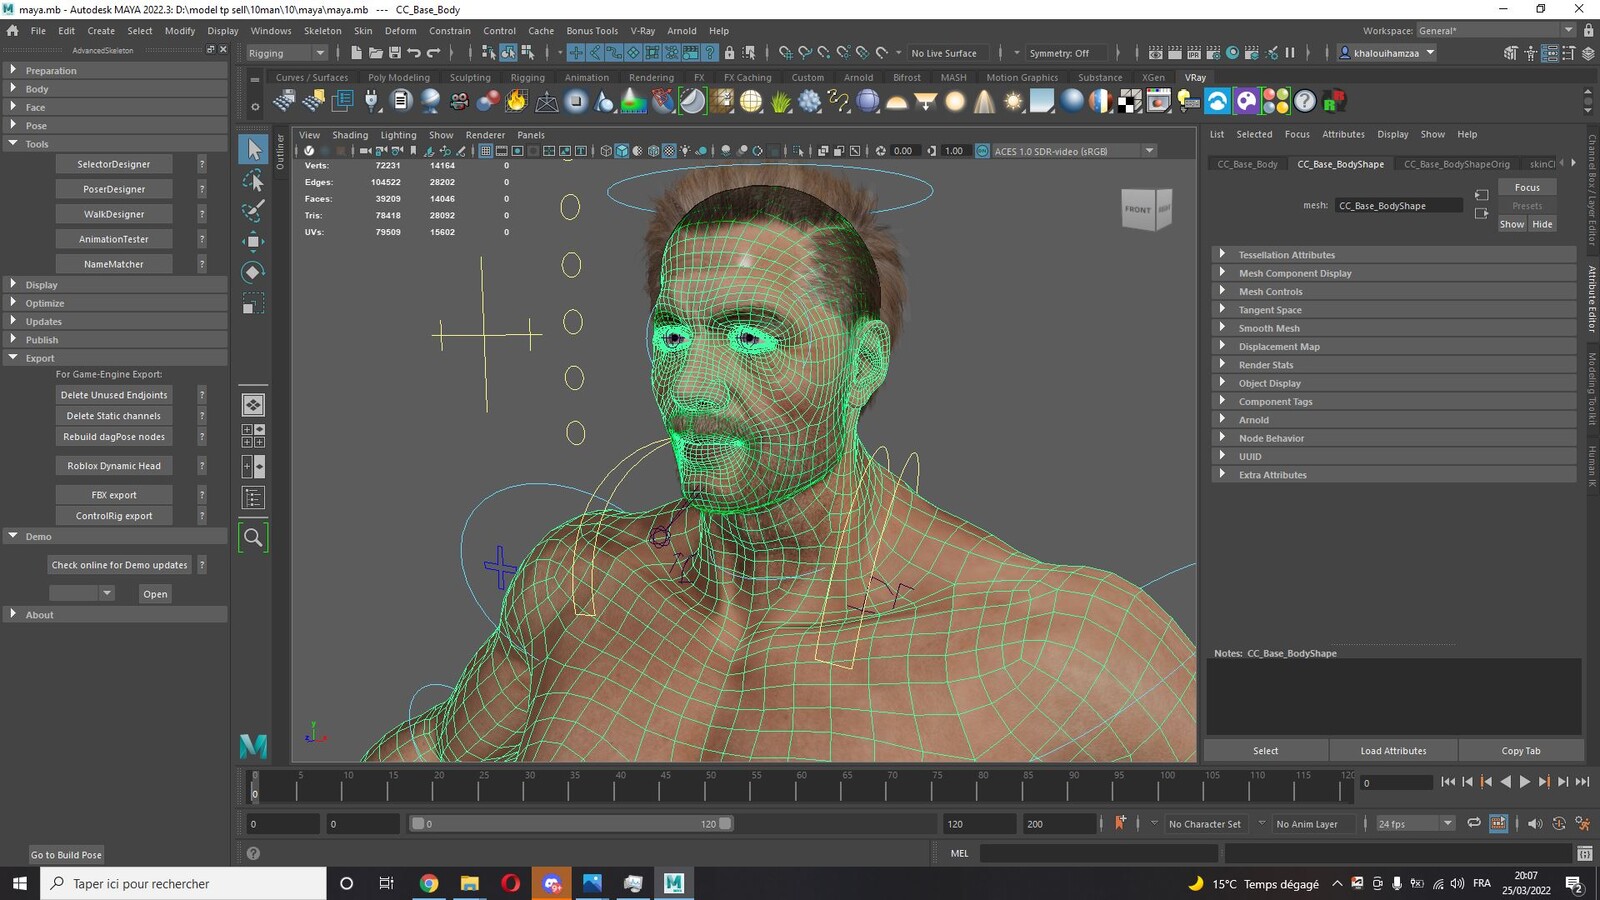This screenshot has width=1600, height=900.
Task: Toggle use all lights bulb in viewport toolbar
Action: click(686, 151)
